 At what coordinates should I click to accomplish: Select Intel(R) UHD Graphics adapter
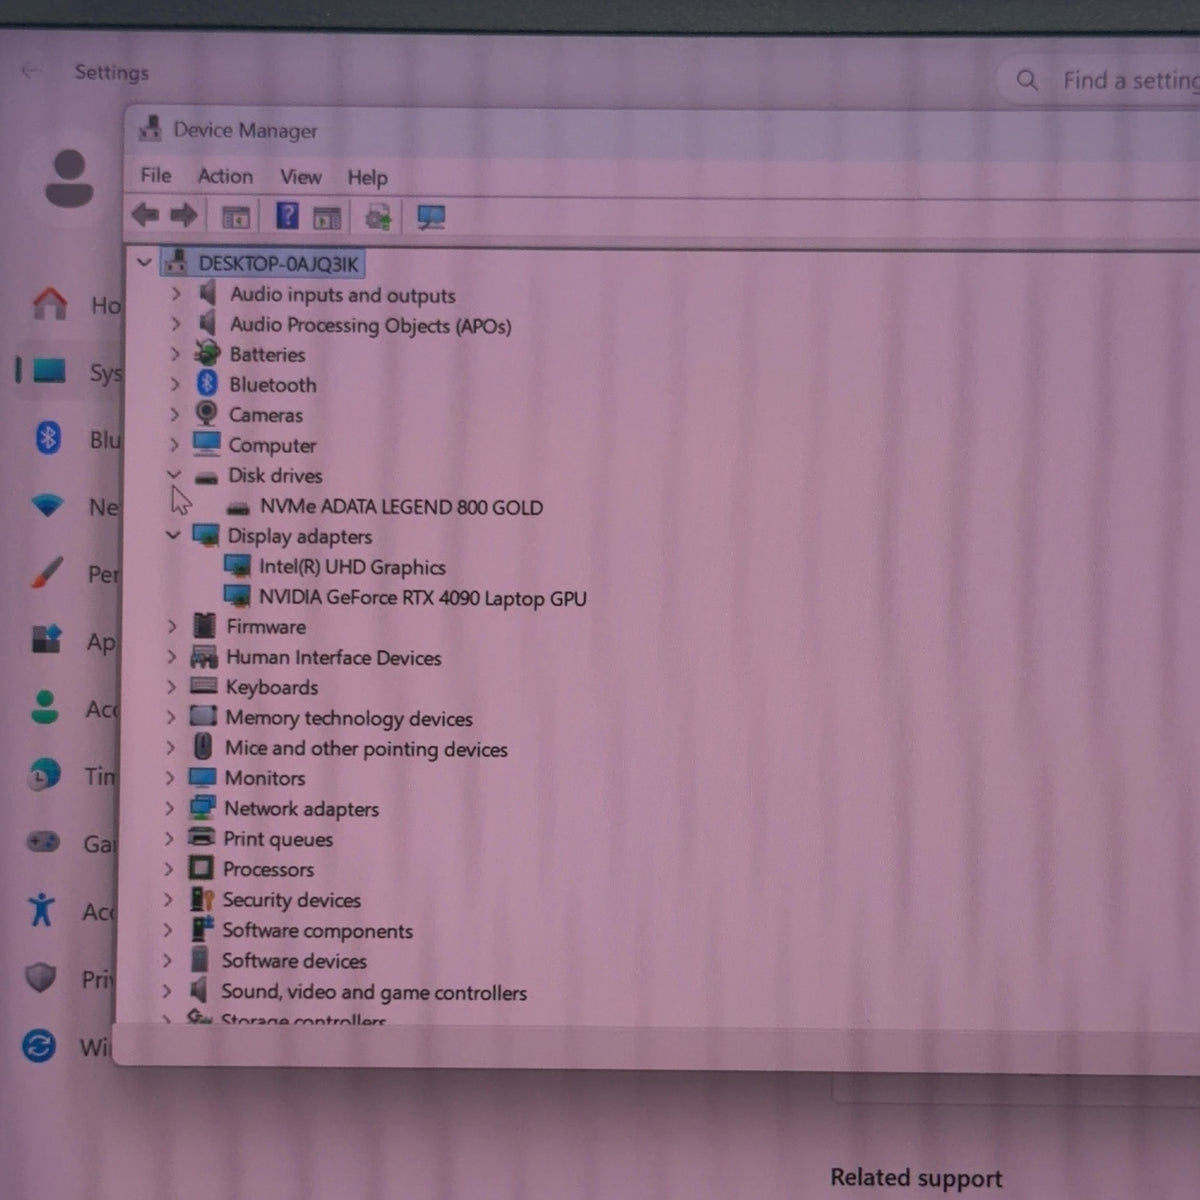(352, 567)
